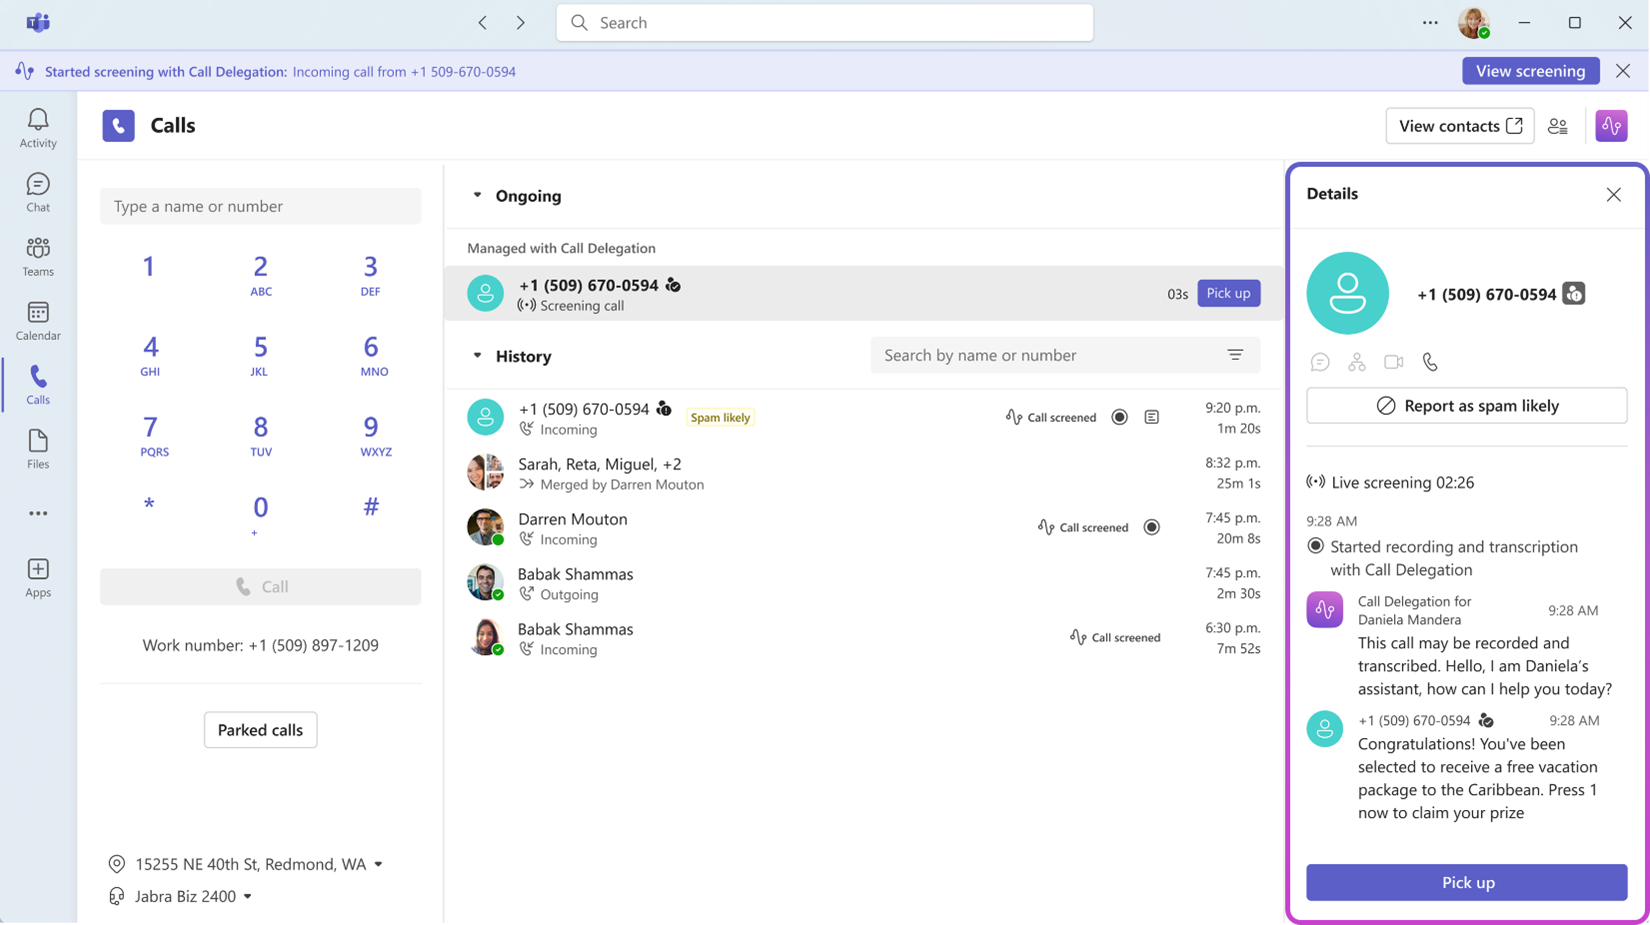Click the top Search box
The height and width of the screenshot is (925, 1650).
coord(824,22)
